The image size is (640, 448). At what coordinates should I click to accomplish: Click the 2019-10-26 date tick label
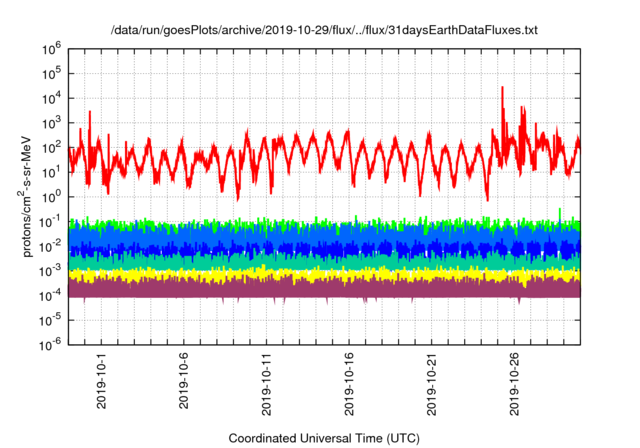514,385
